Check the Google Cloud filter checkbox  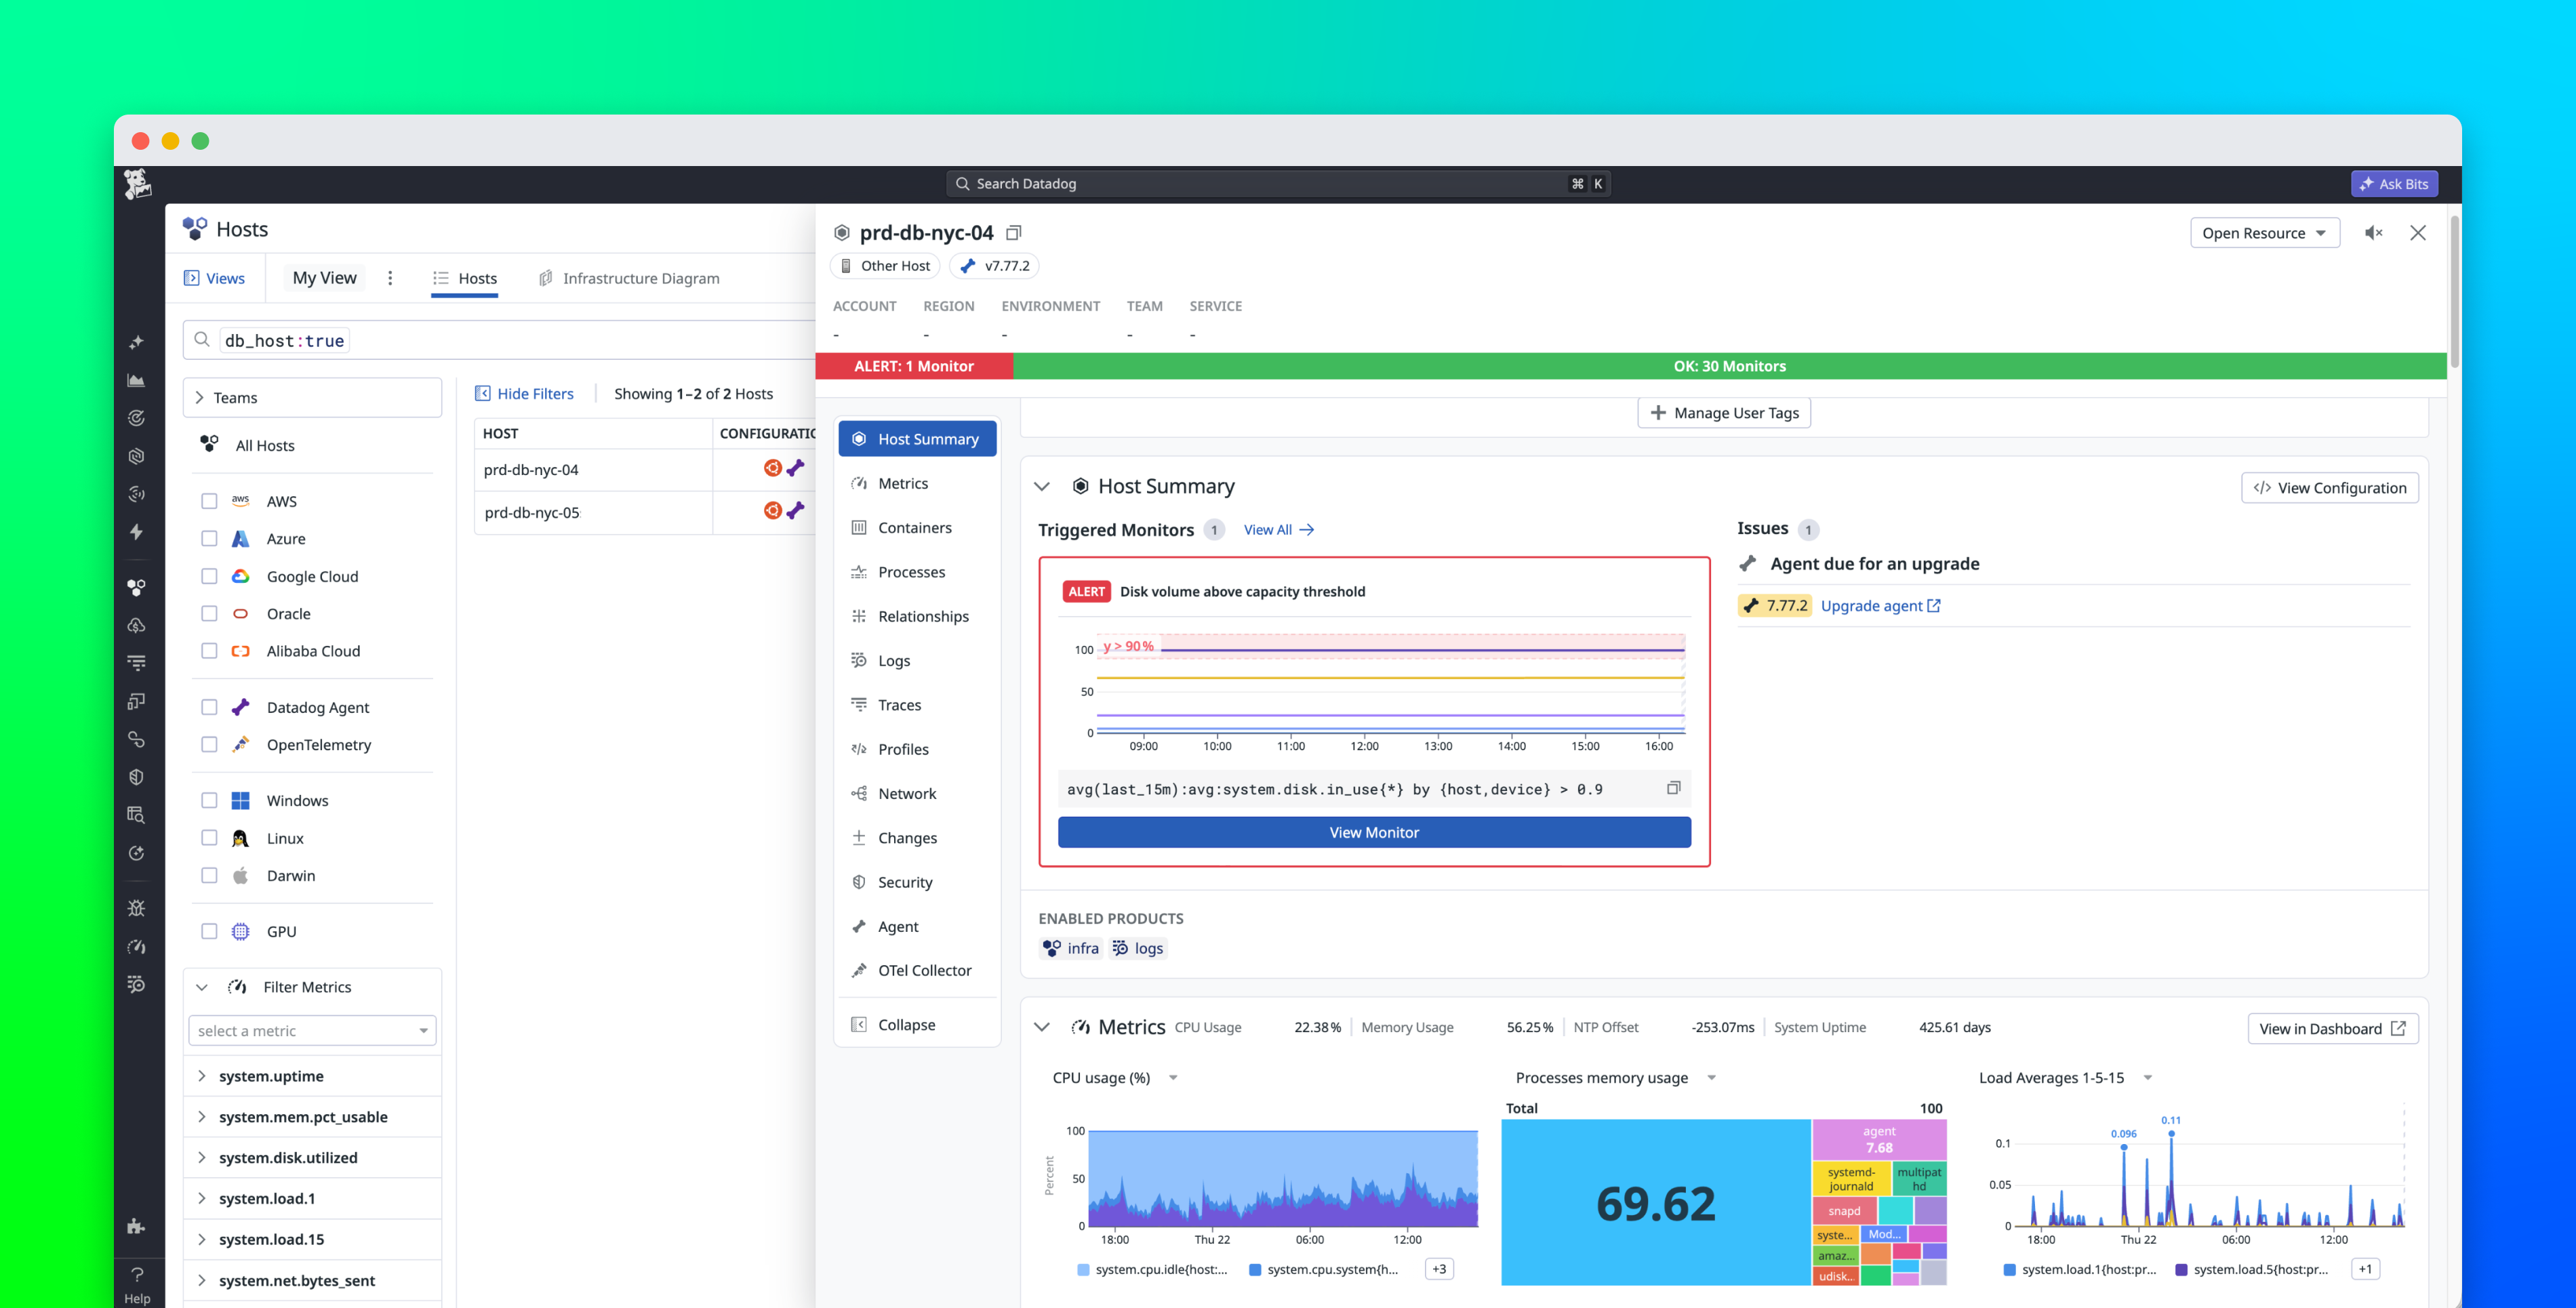pyautogui.click(x=209, y=576)
